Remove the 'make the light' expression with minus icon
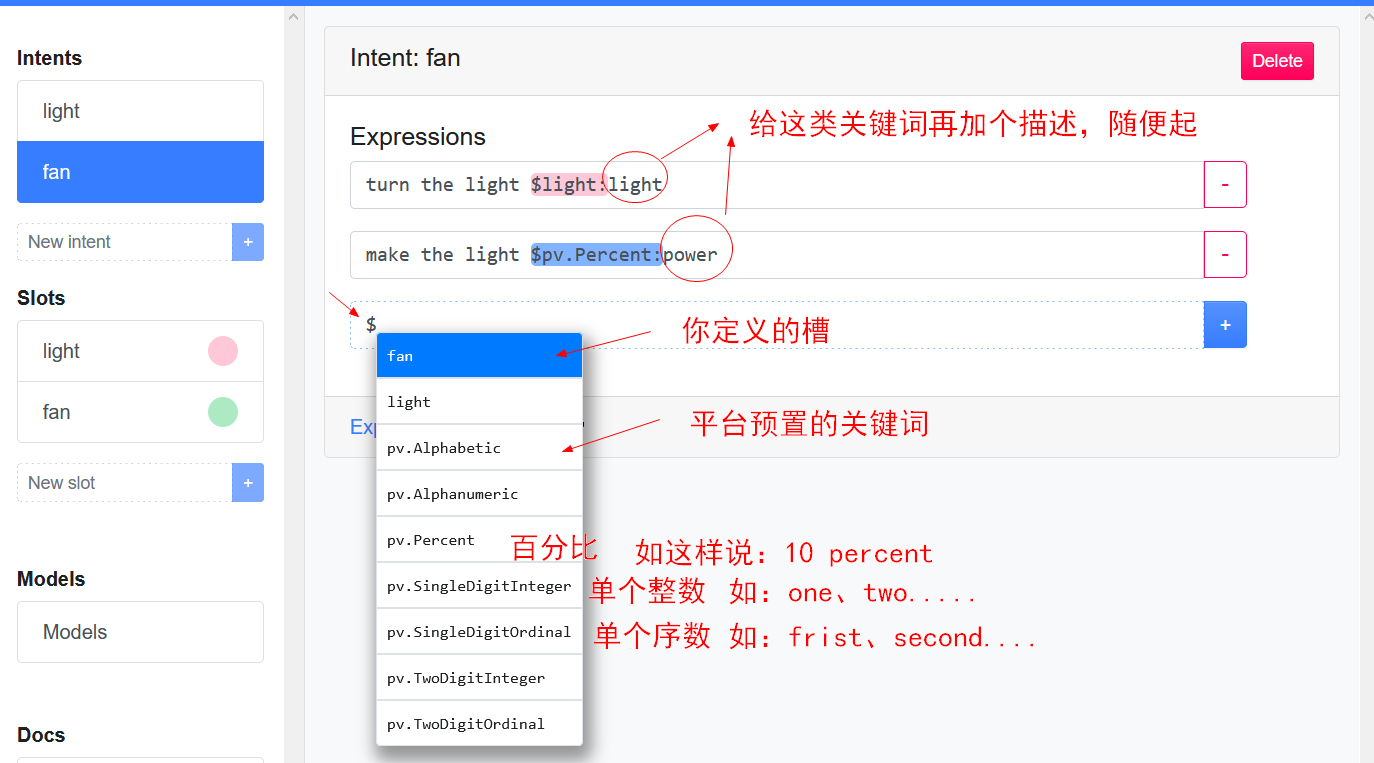The width and height of the screenshot is (1374, 763). (1225, 254)
